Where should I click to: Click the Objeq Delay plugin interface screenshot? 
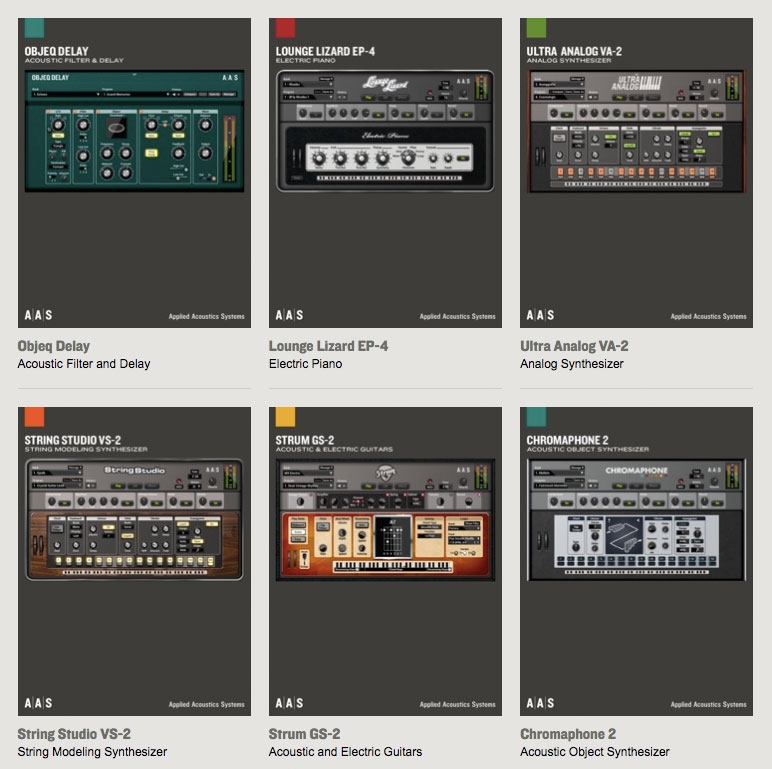pyautogui.click(x=133, y=132)
